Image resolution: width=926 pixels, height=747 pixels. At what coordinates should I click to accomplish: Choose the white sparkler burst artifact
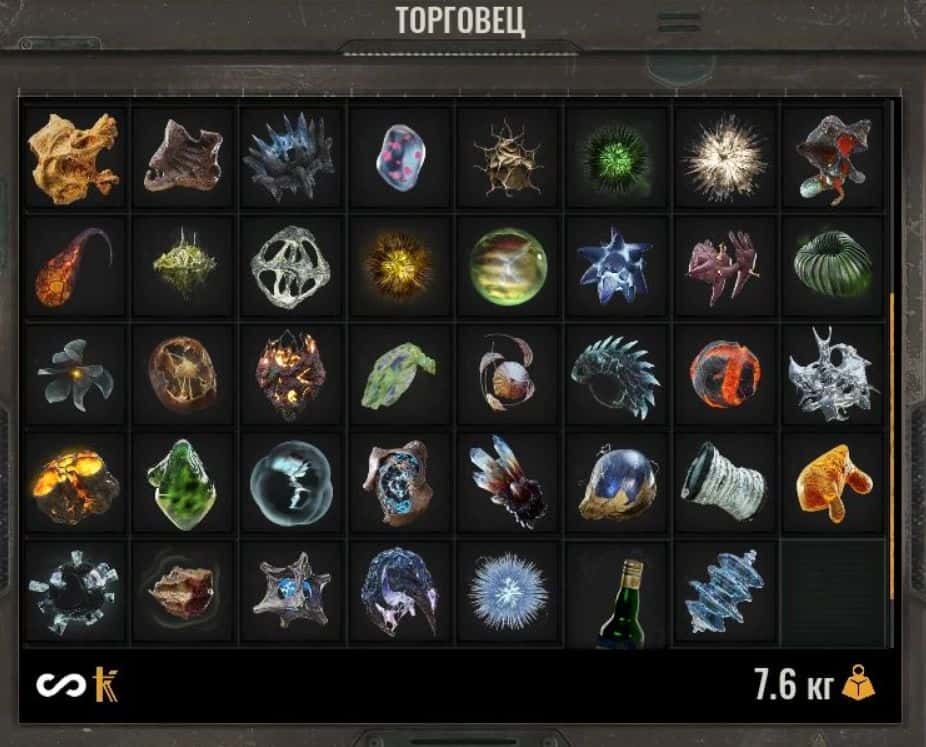[x=724, y=158]
